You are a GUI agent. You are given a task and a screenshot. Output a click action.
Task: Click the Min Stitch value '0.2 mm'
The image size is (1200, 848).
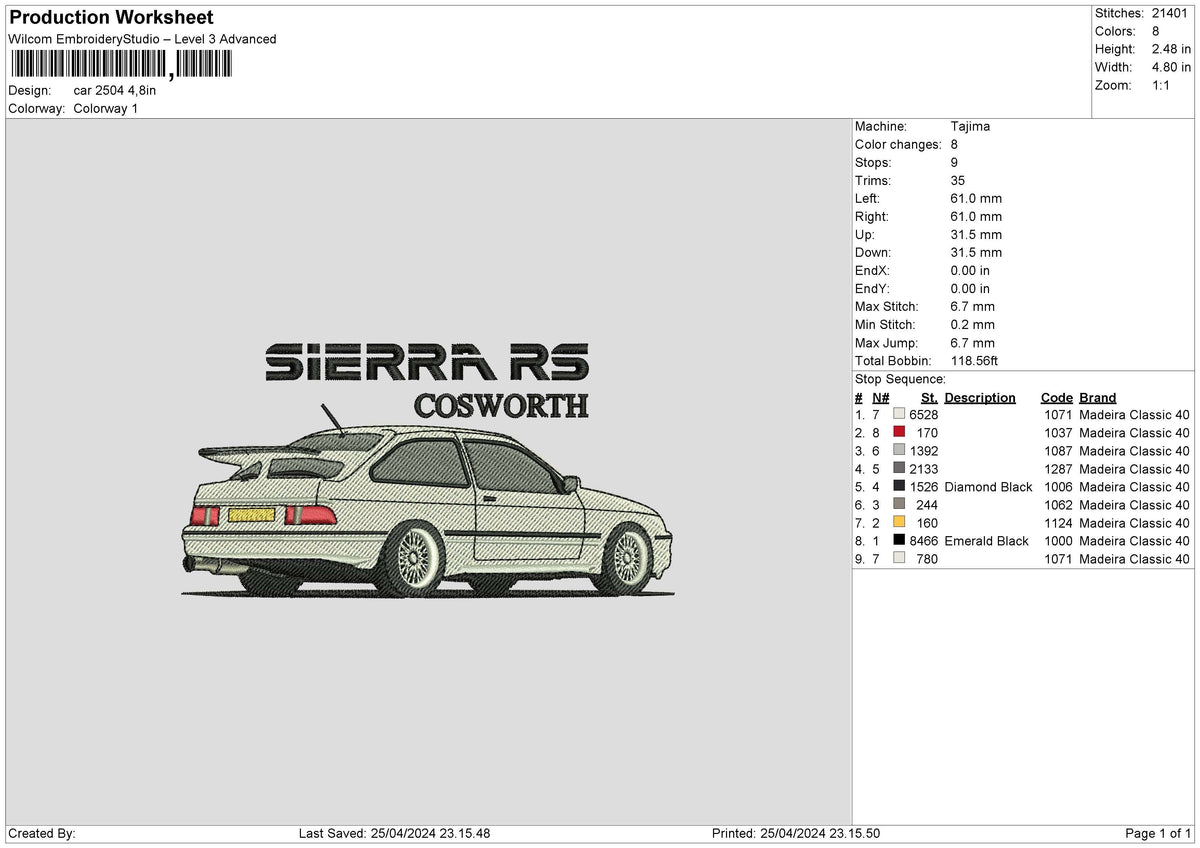point(972,325)
